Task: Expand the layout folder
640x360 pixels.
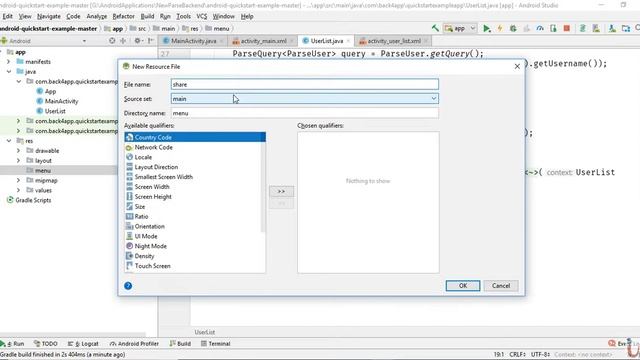Action: click(x=18, y=160)
